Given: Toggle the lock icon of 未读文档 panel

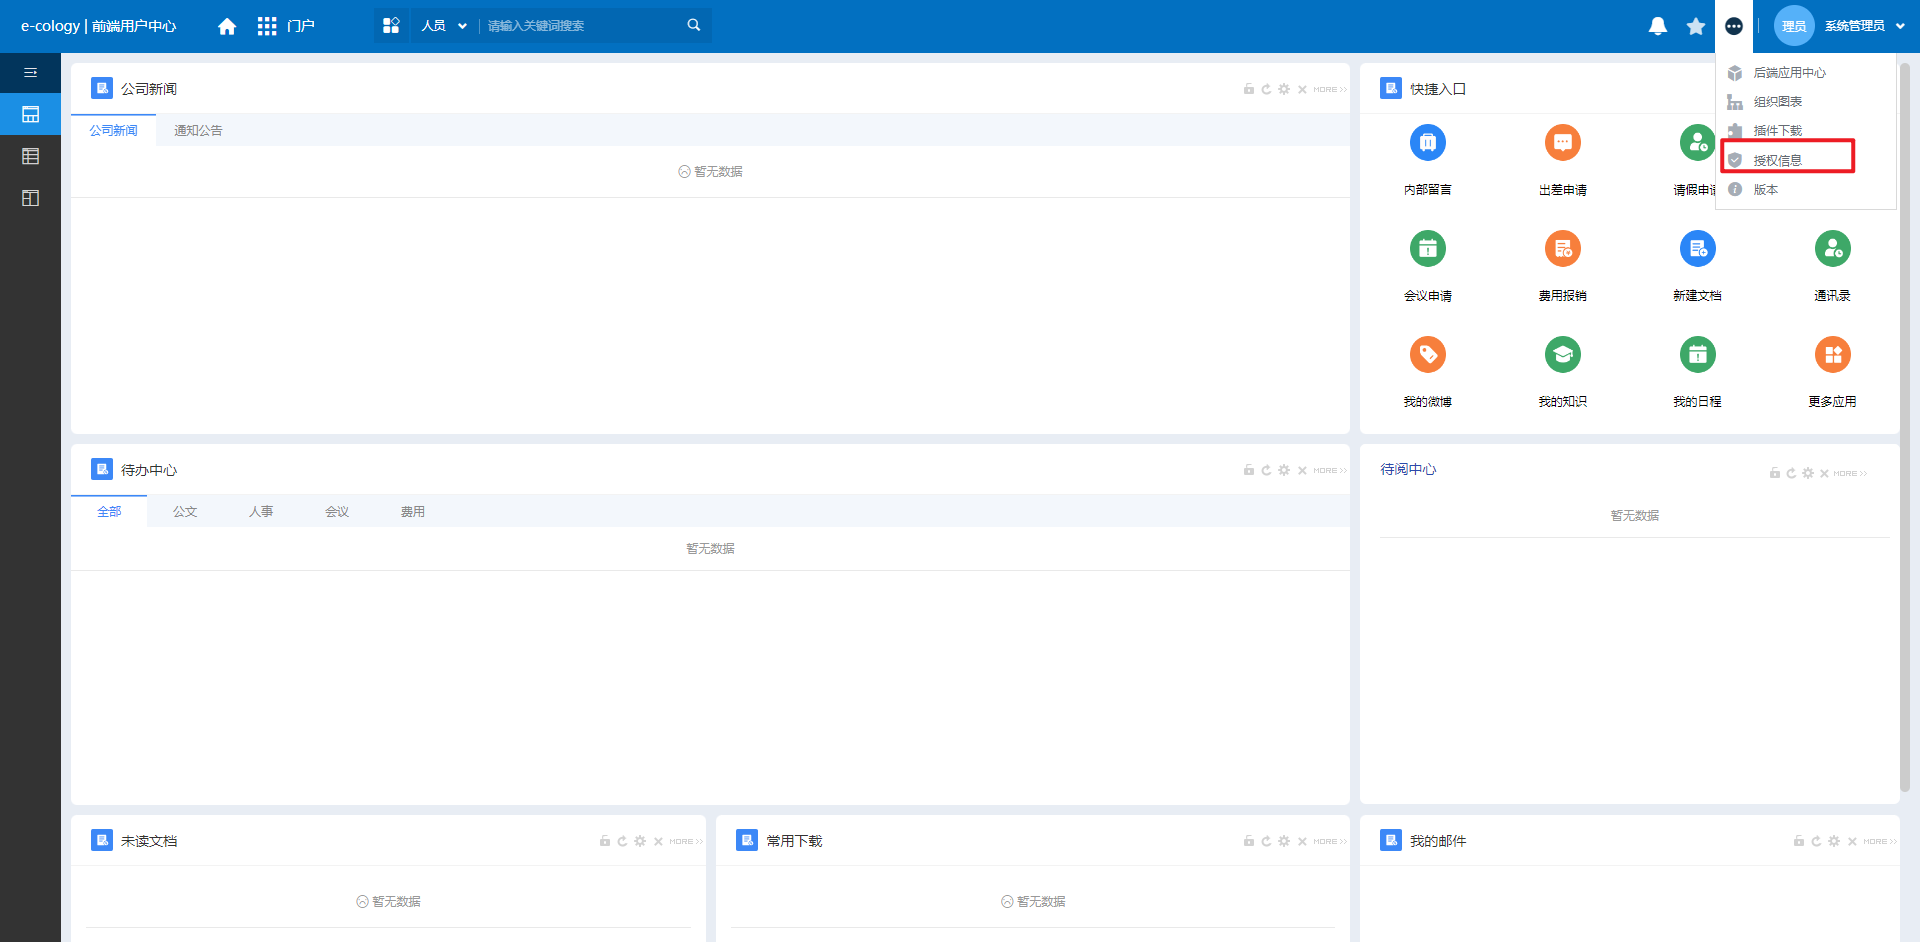Looking at the screenshot, I should pos(605,841).
